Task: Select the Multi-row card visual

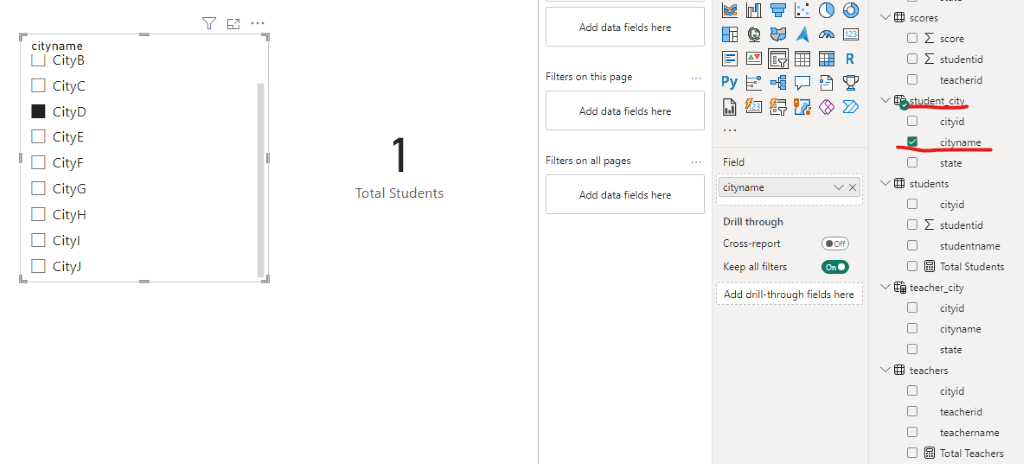Action: (730, 59)
